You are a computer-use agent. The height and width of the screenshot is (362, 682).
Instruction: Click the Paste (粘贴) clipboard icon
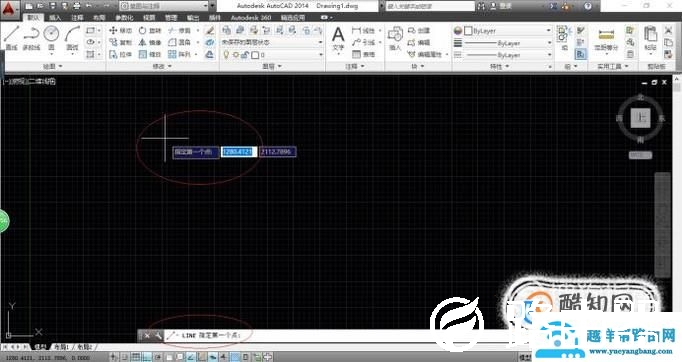(x=650, y=35)
